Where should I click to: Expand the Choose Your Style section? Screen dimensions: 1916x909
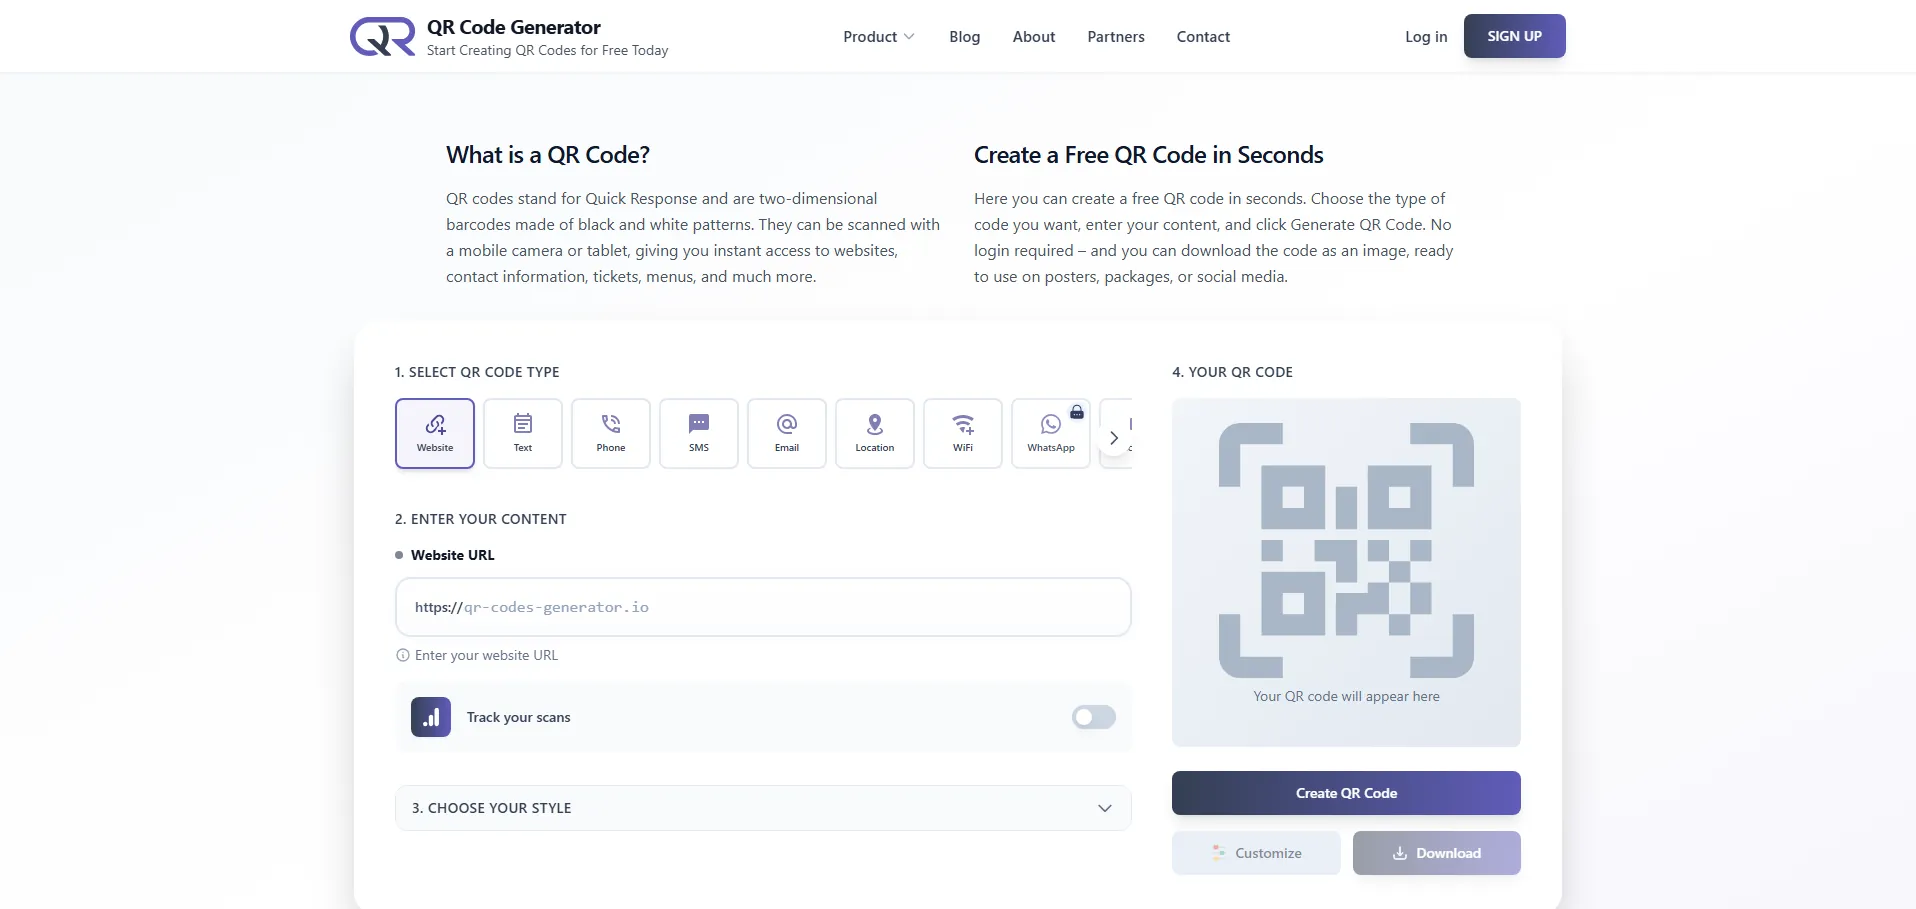coord(763,808)
